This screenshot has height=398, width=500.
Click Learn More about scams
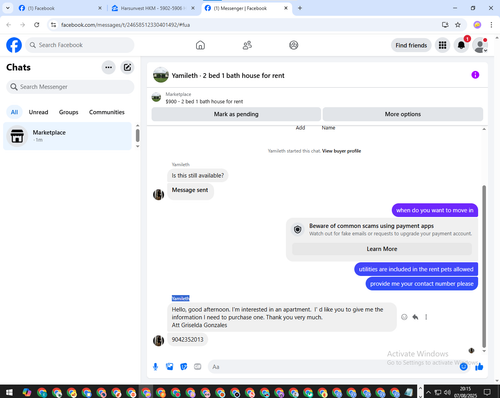(382, 249)
